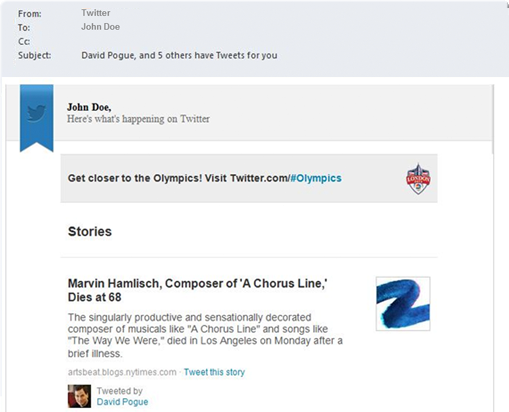Image resolution: width=509 pixels, height=412 pixels.
Task: Open the #Olympics hashtag link
Action: pyautogui.click(x=316, y=178)
